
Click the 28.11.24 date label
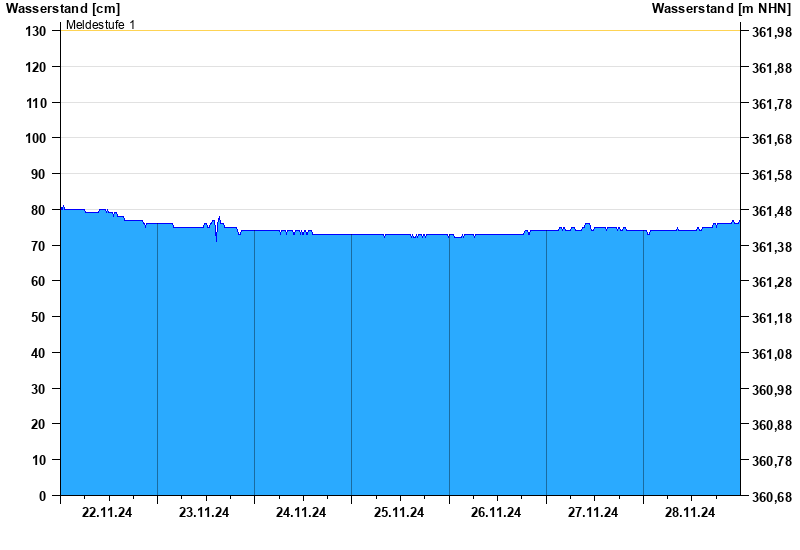pos(690,513)
